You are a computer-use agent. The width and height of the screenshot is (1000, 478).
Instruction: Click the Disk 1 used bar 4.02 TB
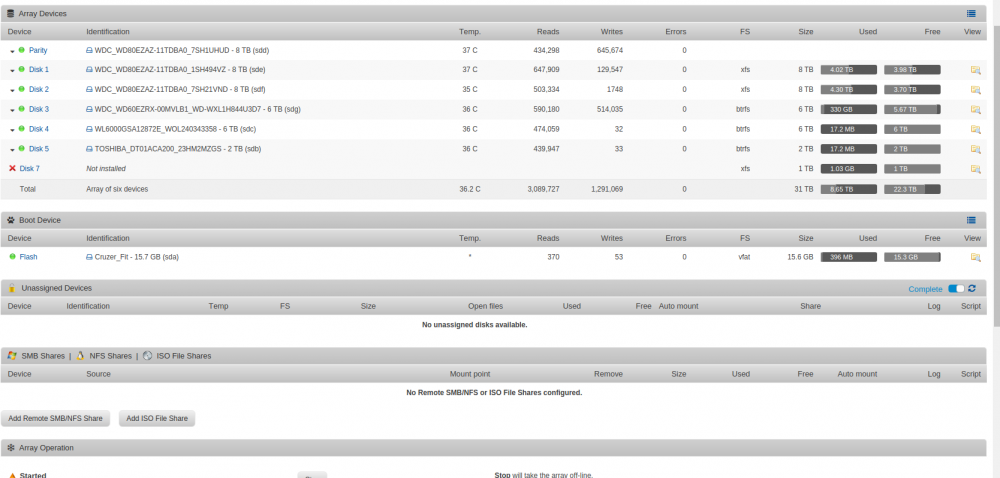click(x=848, y=69)
